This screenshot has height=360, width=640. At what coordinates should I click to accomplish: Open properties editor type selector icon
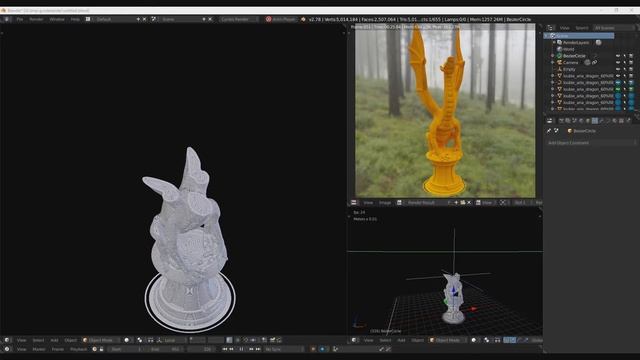[550, 121]
